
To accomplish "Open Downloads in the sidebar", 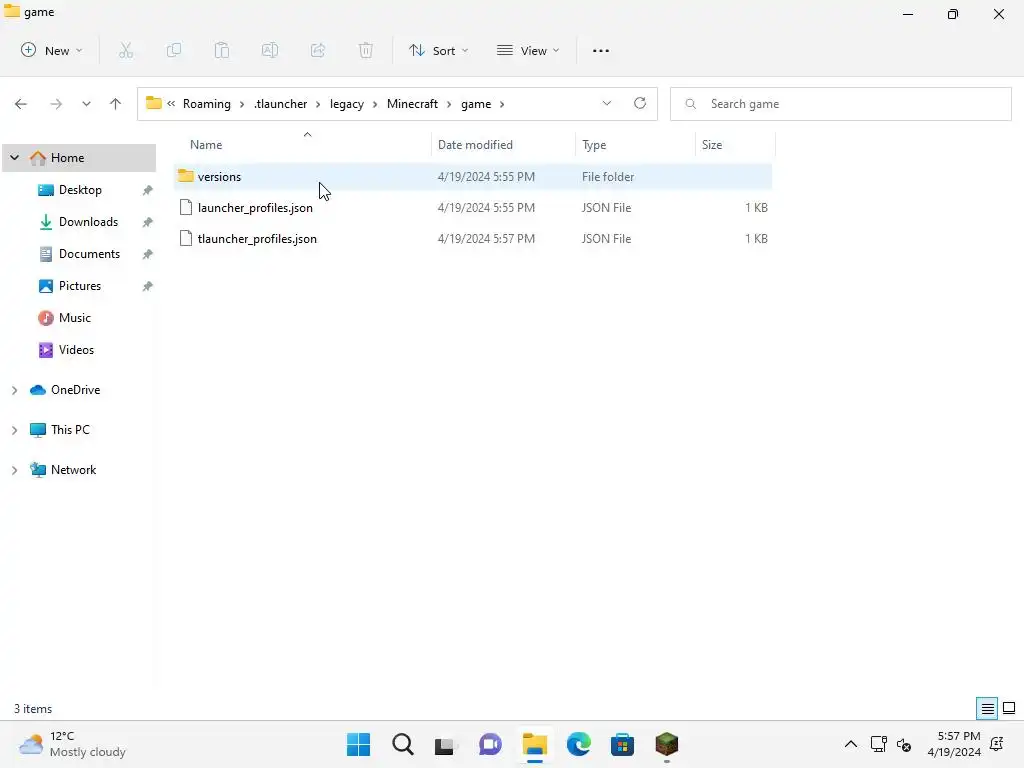I will (88, 222).
